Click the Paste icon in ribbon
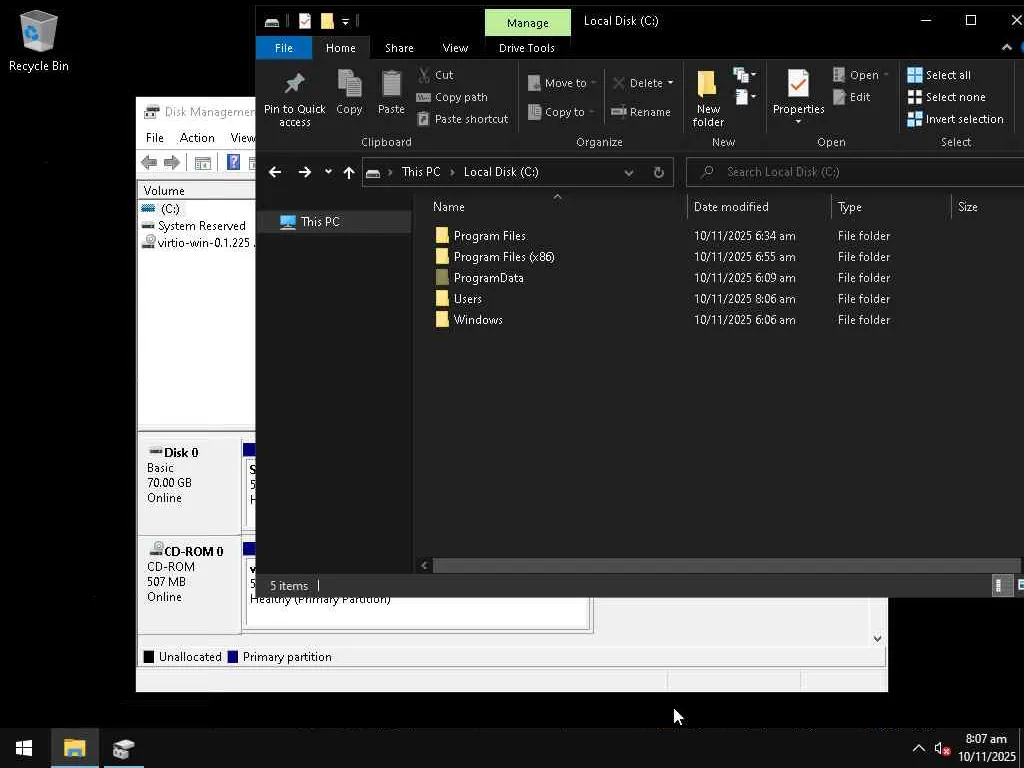 click(x=391, y=92)
